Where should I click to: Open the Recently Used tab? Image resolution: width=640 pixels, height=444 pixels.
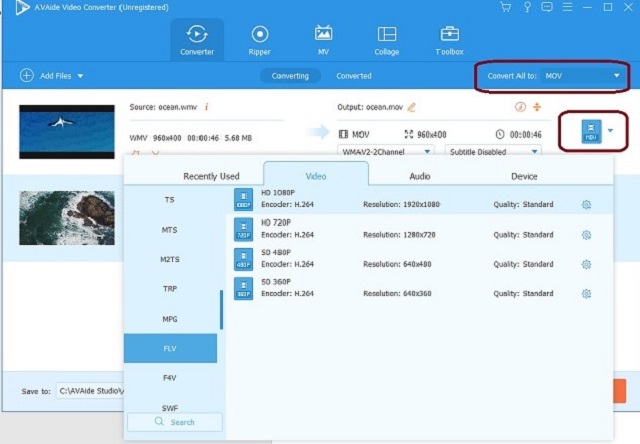tap(211, 176)
